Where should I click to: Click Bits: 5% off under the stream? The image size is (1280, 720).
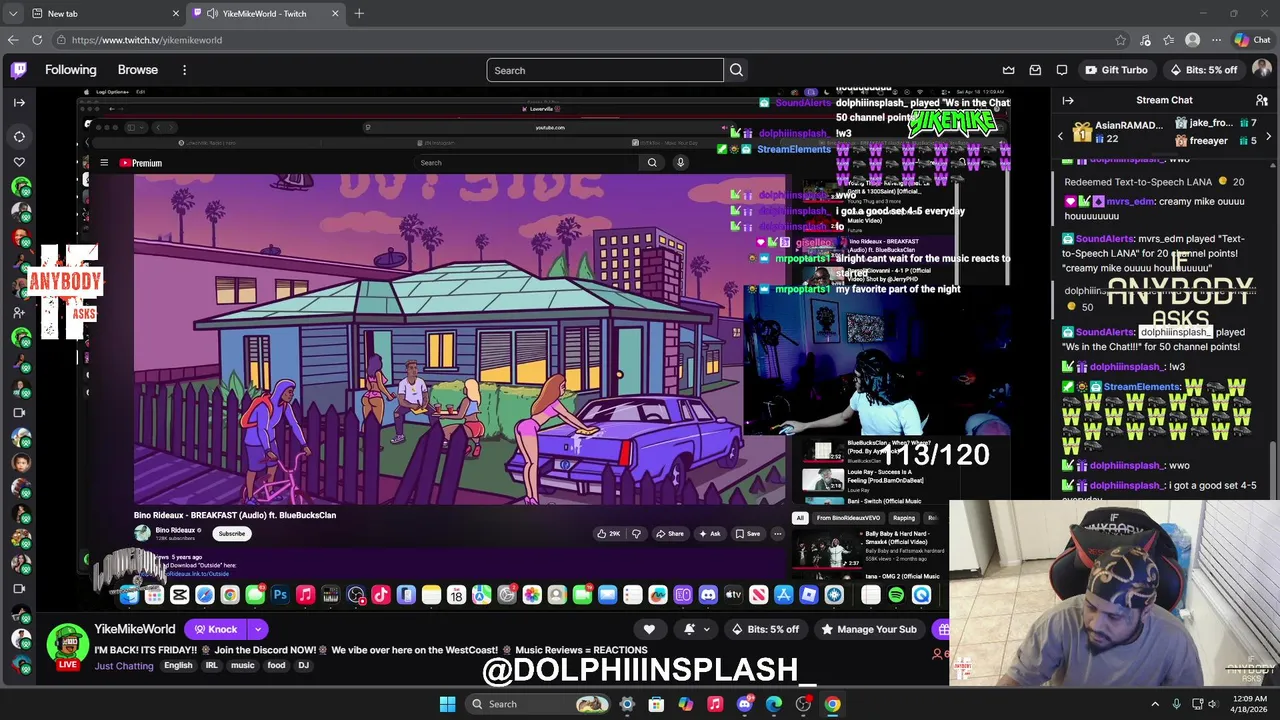[765, 629]
